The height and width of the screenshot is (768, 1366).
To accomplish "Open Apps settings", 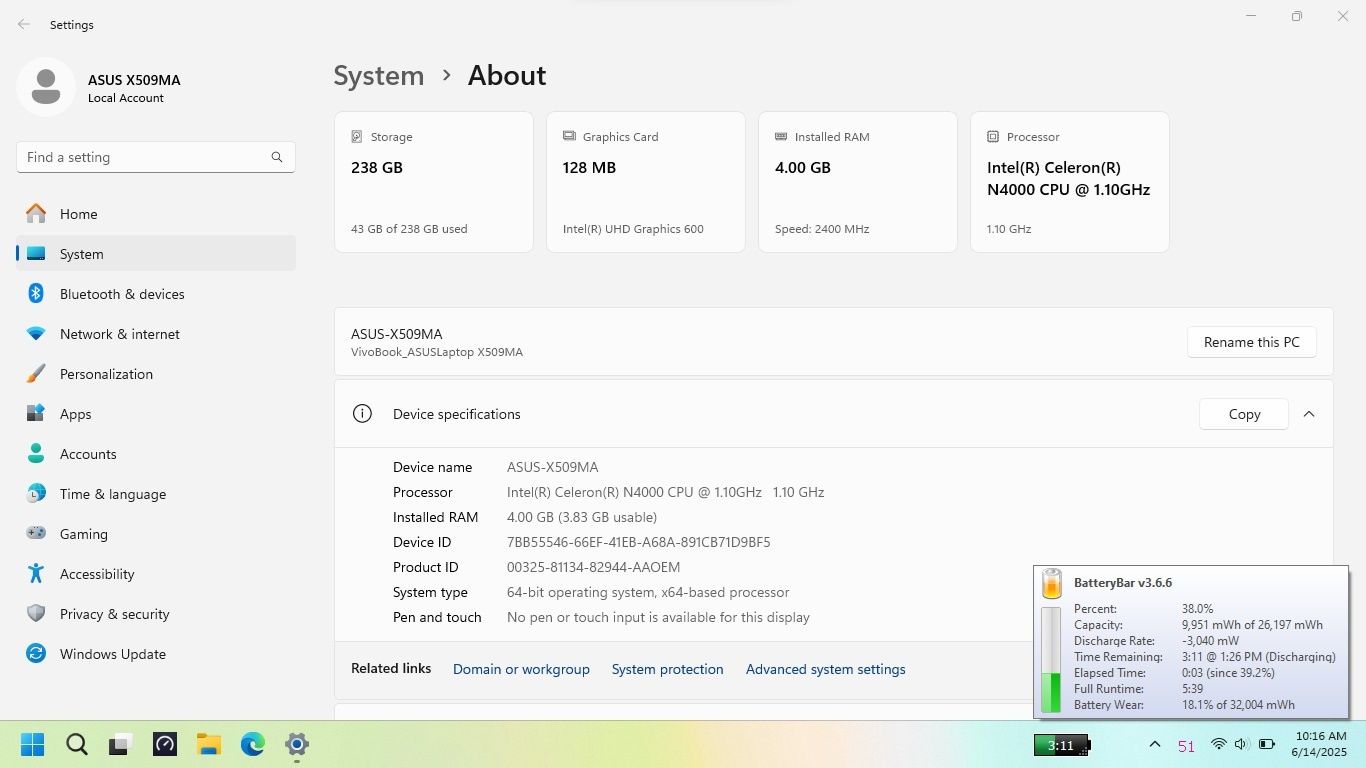I will click(x=156, y=414).
